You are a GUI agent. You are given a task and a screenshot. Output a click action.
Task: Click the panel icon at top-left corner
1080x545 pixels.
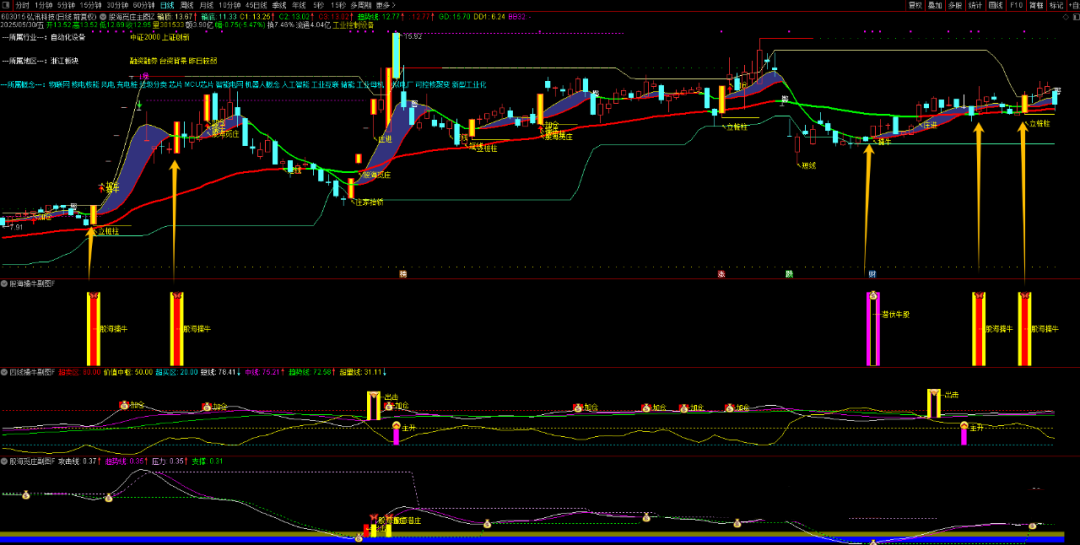coord(7,5)
